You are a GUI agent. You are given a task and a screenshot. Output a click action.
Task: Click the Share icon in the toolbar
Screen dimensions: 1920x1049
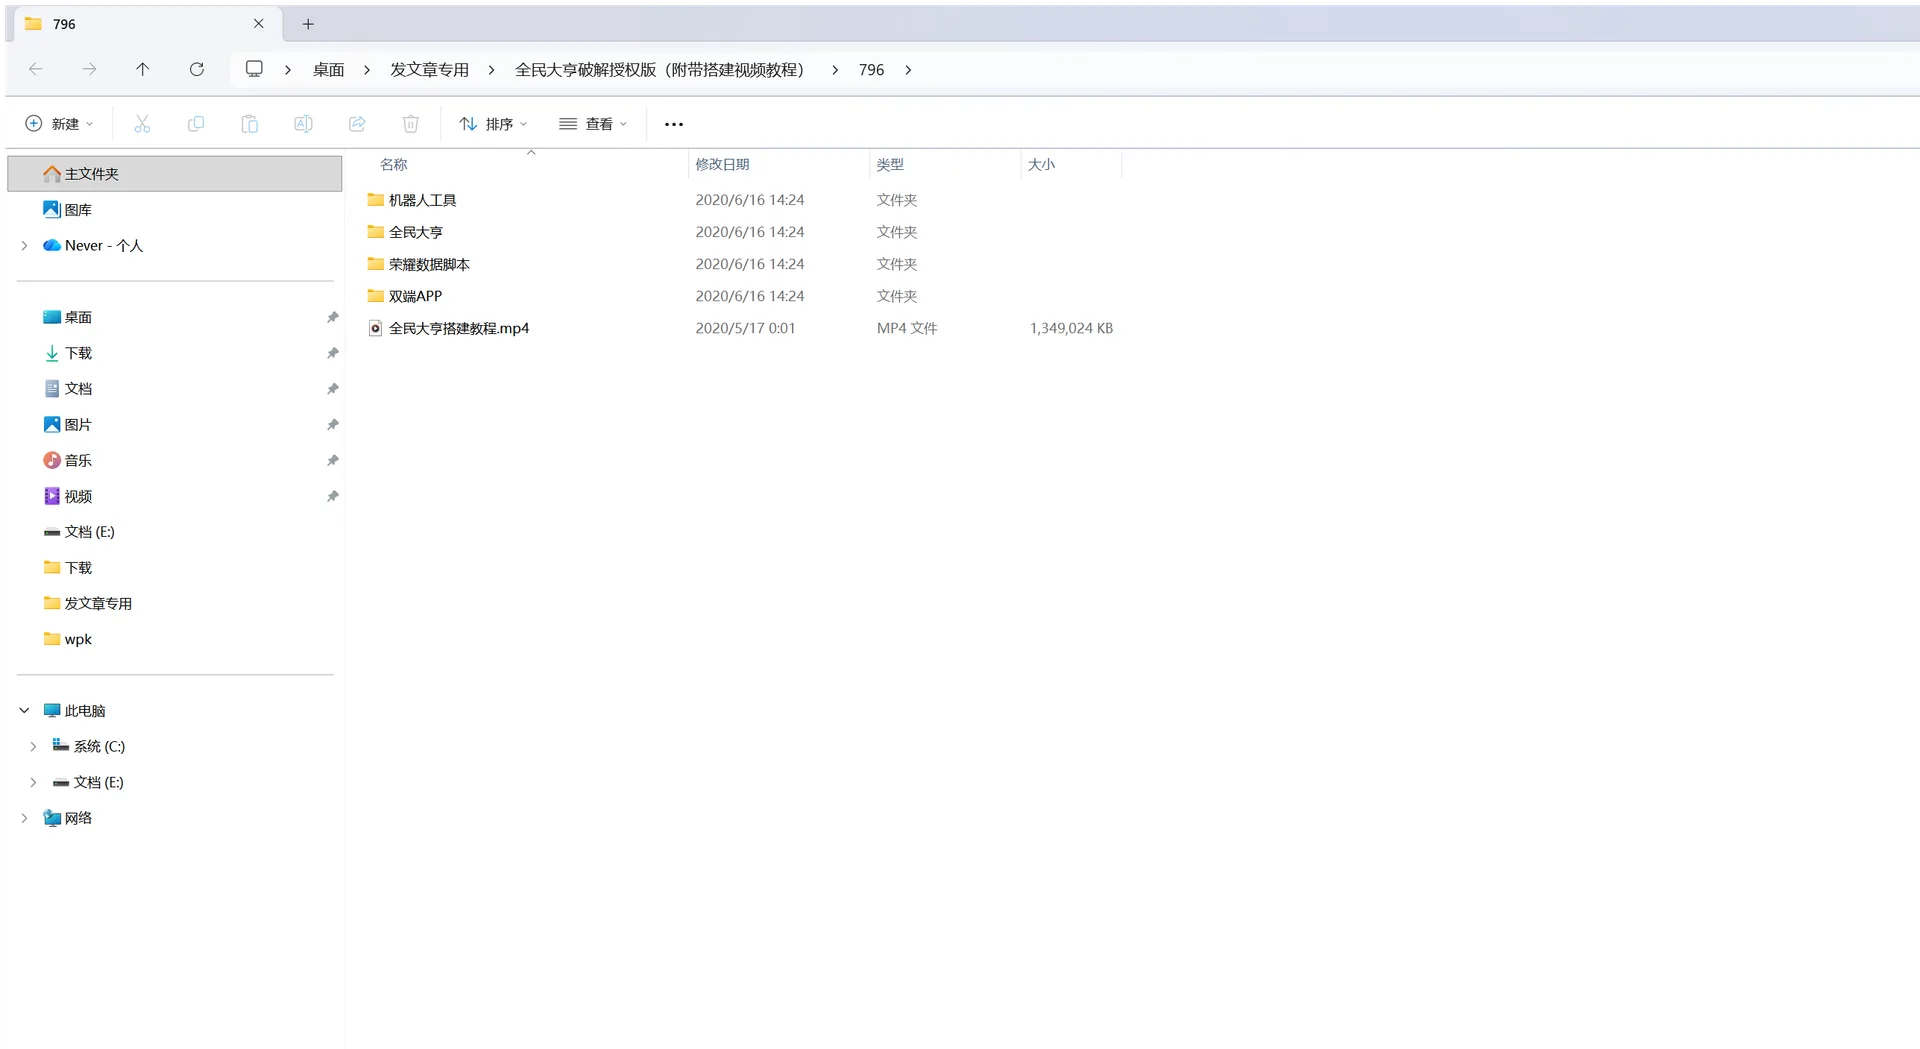pos(357,124)
